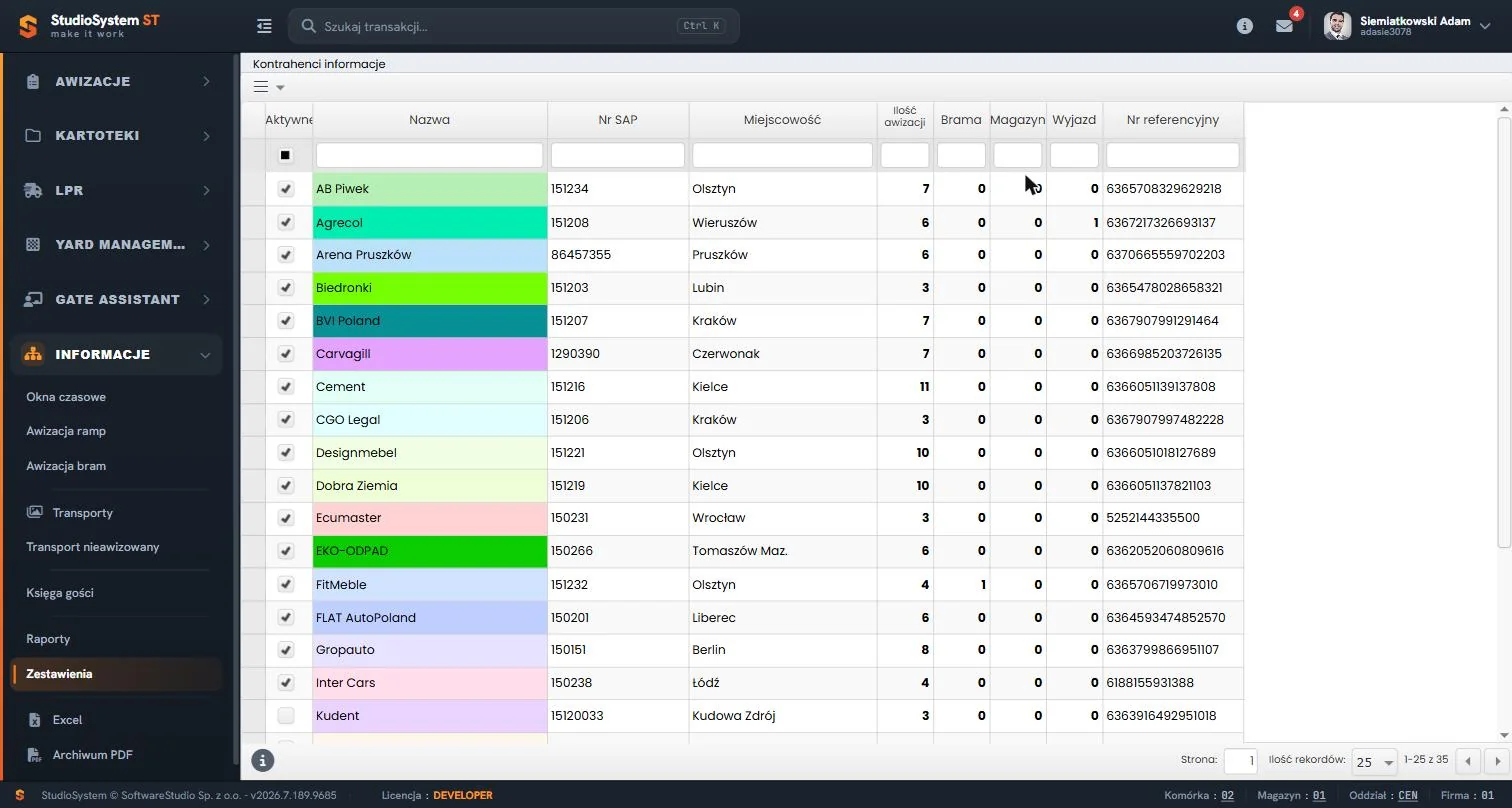Collapse sidebar with the menu toggle icon

coord(264,26)
